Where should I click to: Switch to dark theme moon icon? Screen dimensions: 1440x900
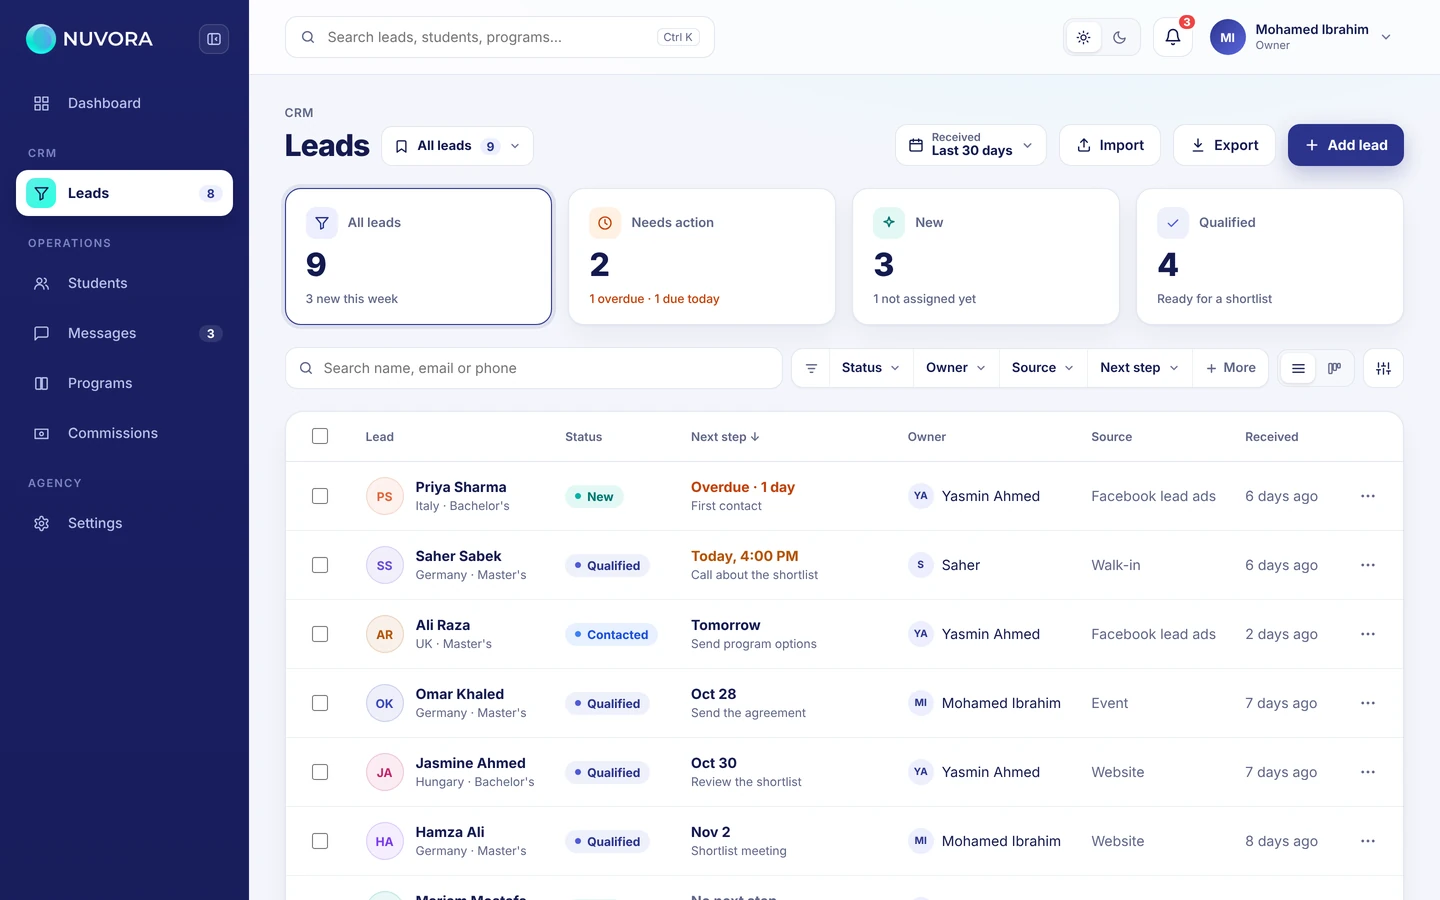click(1120, 37)
